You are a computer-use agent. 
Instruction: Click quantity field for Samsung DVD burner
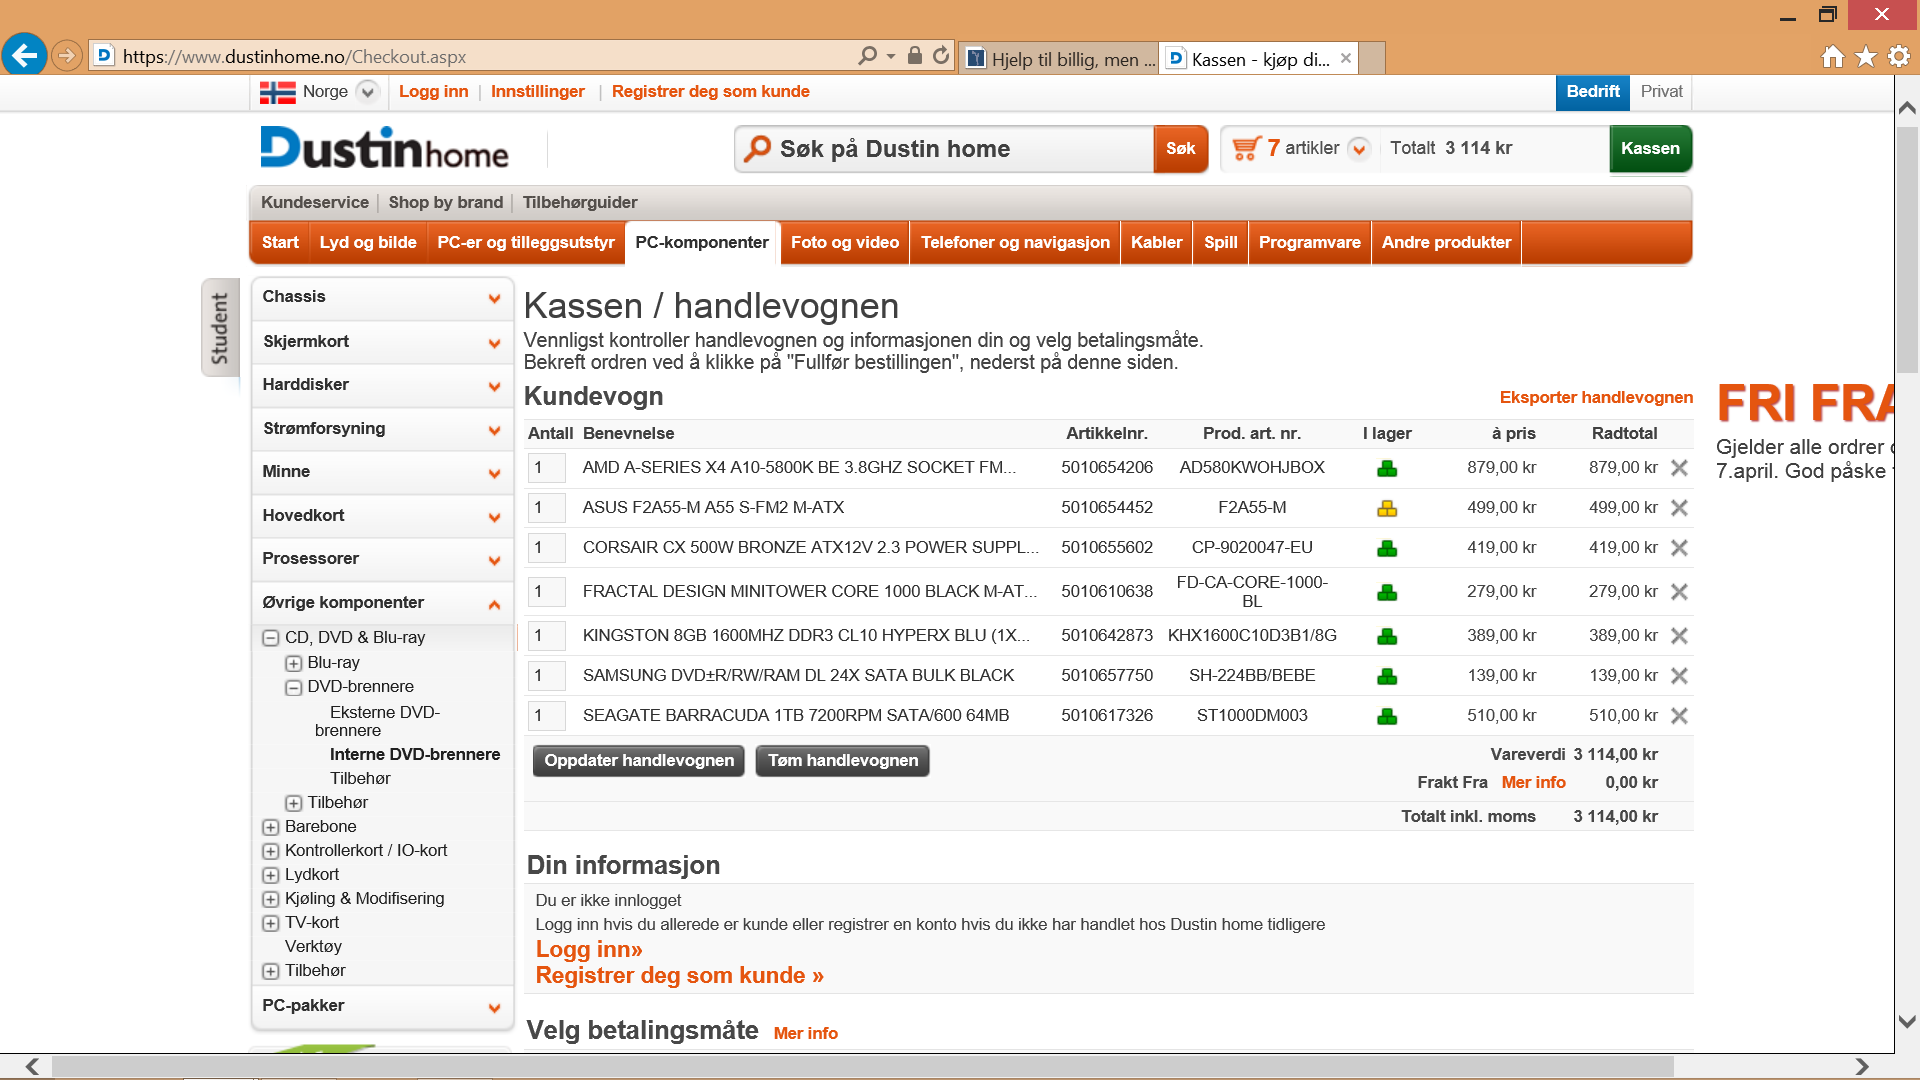(x=546, y=676)
